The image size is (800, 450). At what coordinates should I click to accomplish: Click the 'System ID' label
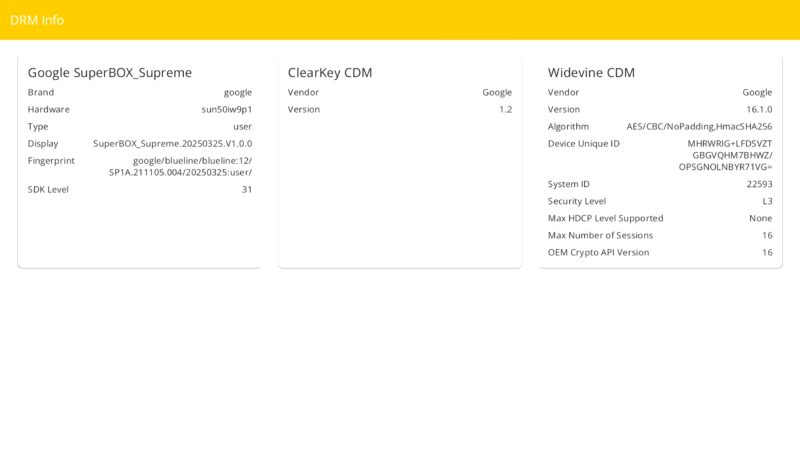(568, 184)
